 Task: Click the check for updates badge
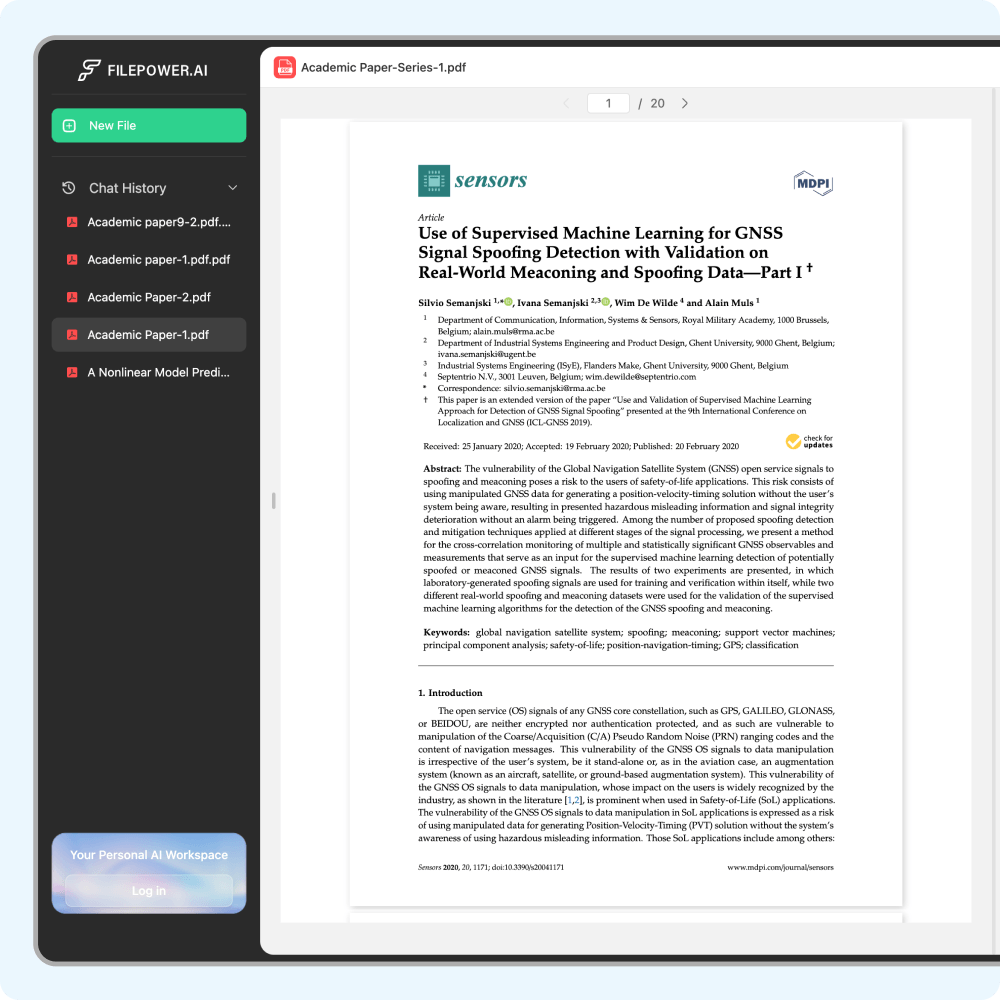[809, 440]
